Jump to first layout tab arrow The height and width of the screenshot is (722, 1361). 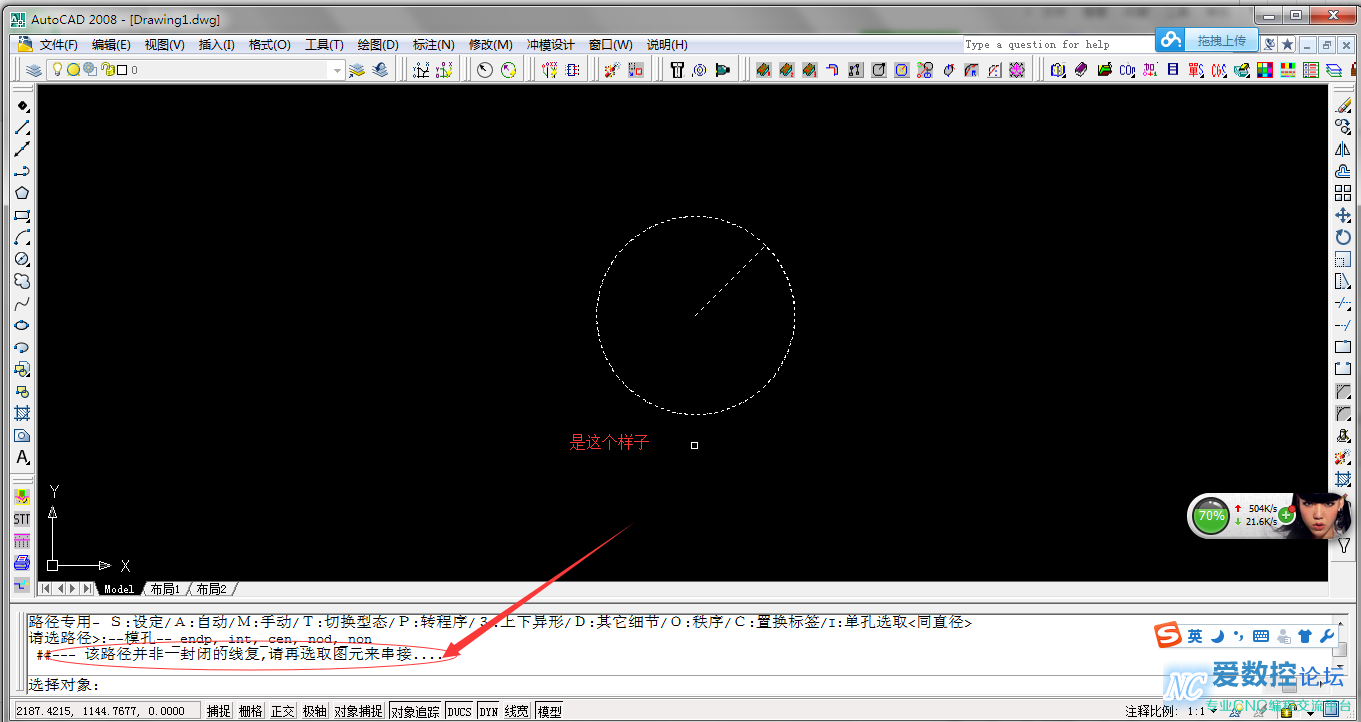point(46,589)
